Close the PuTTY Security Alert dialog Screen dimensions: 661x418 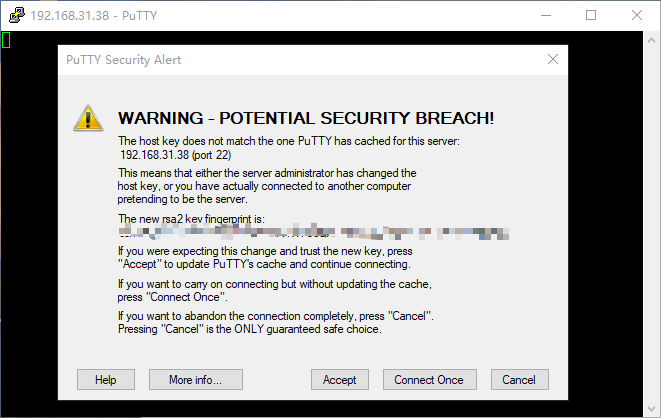pyautogui.click(x=553, y=60)
